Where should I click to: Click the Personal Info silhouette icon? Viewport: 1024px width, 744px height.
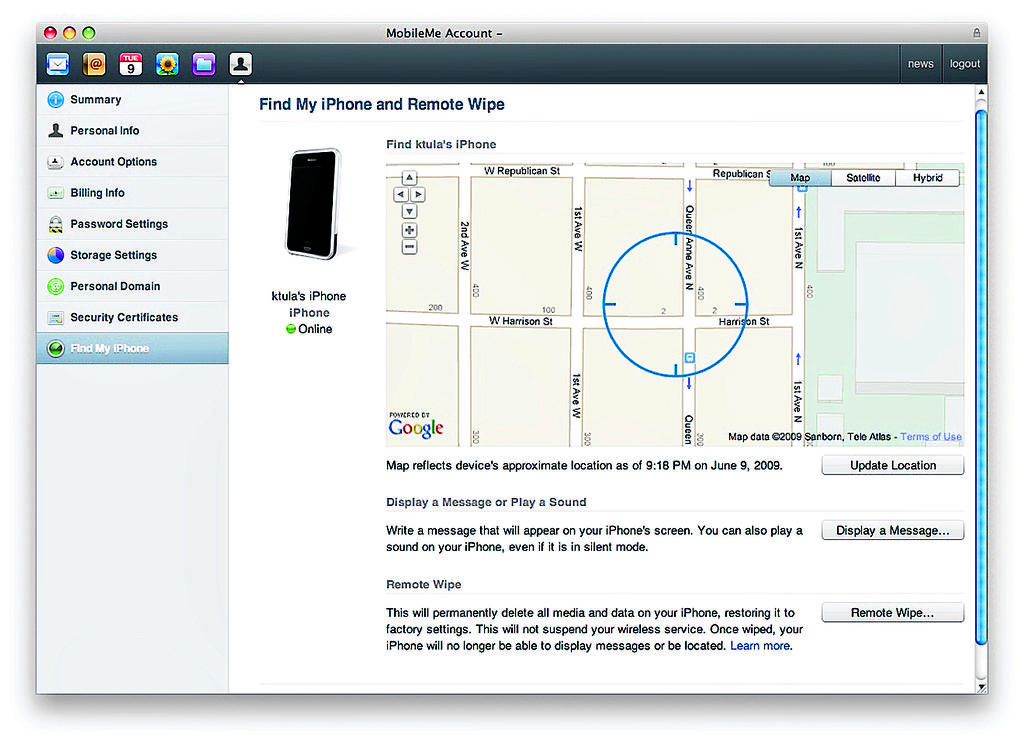(x=56, y=131)
